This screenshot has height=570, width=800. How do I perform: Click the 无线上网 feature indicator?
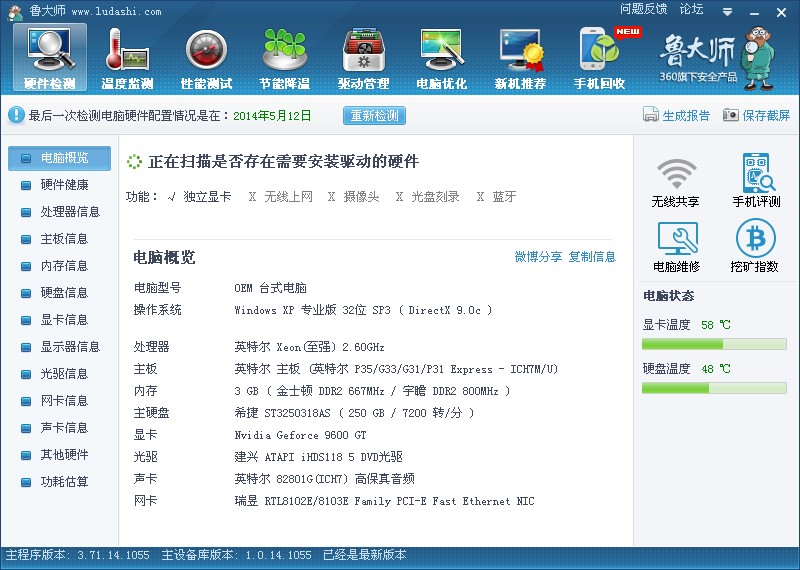point(281,196)
